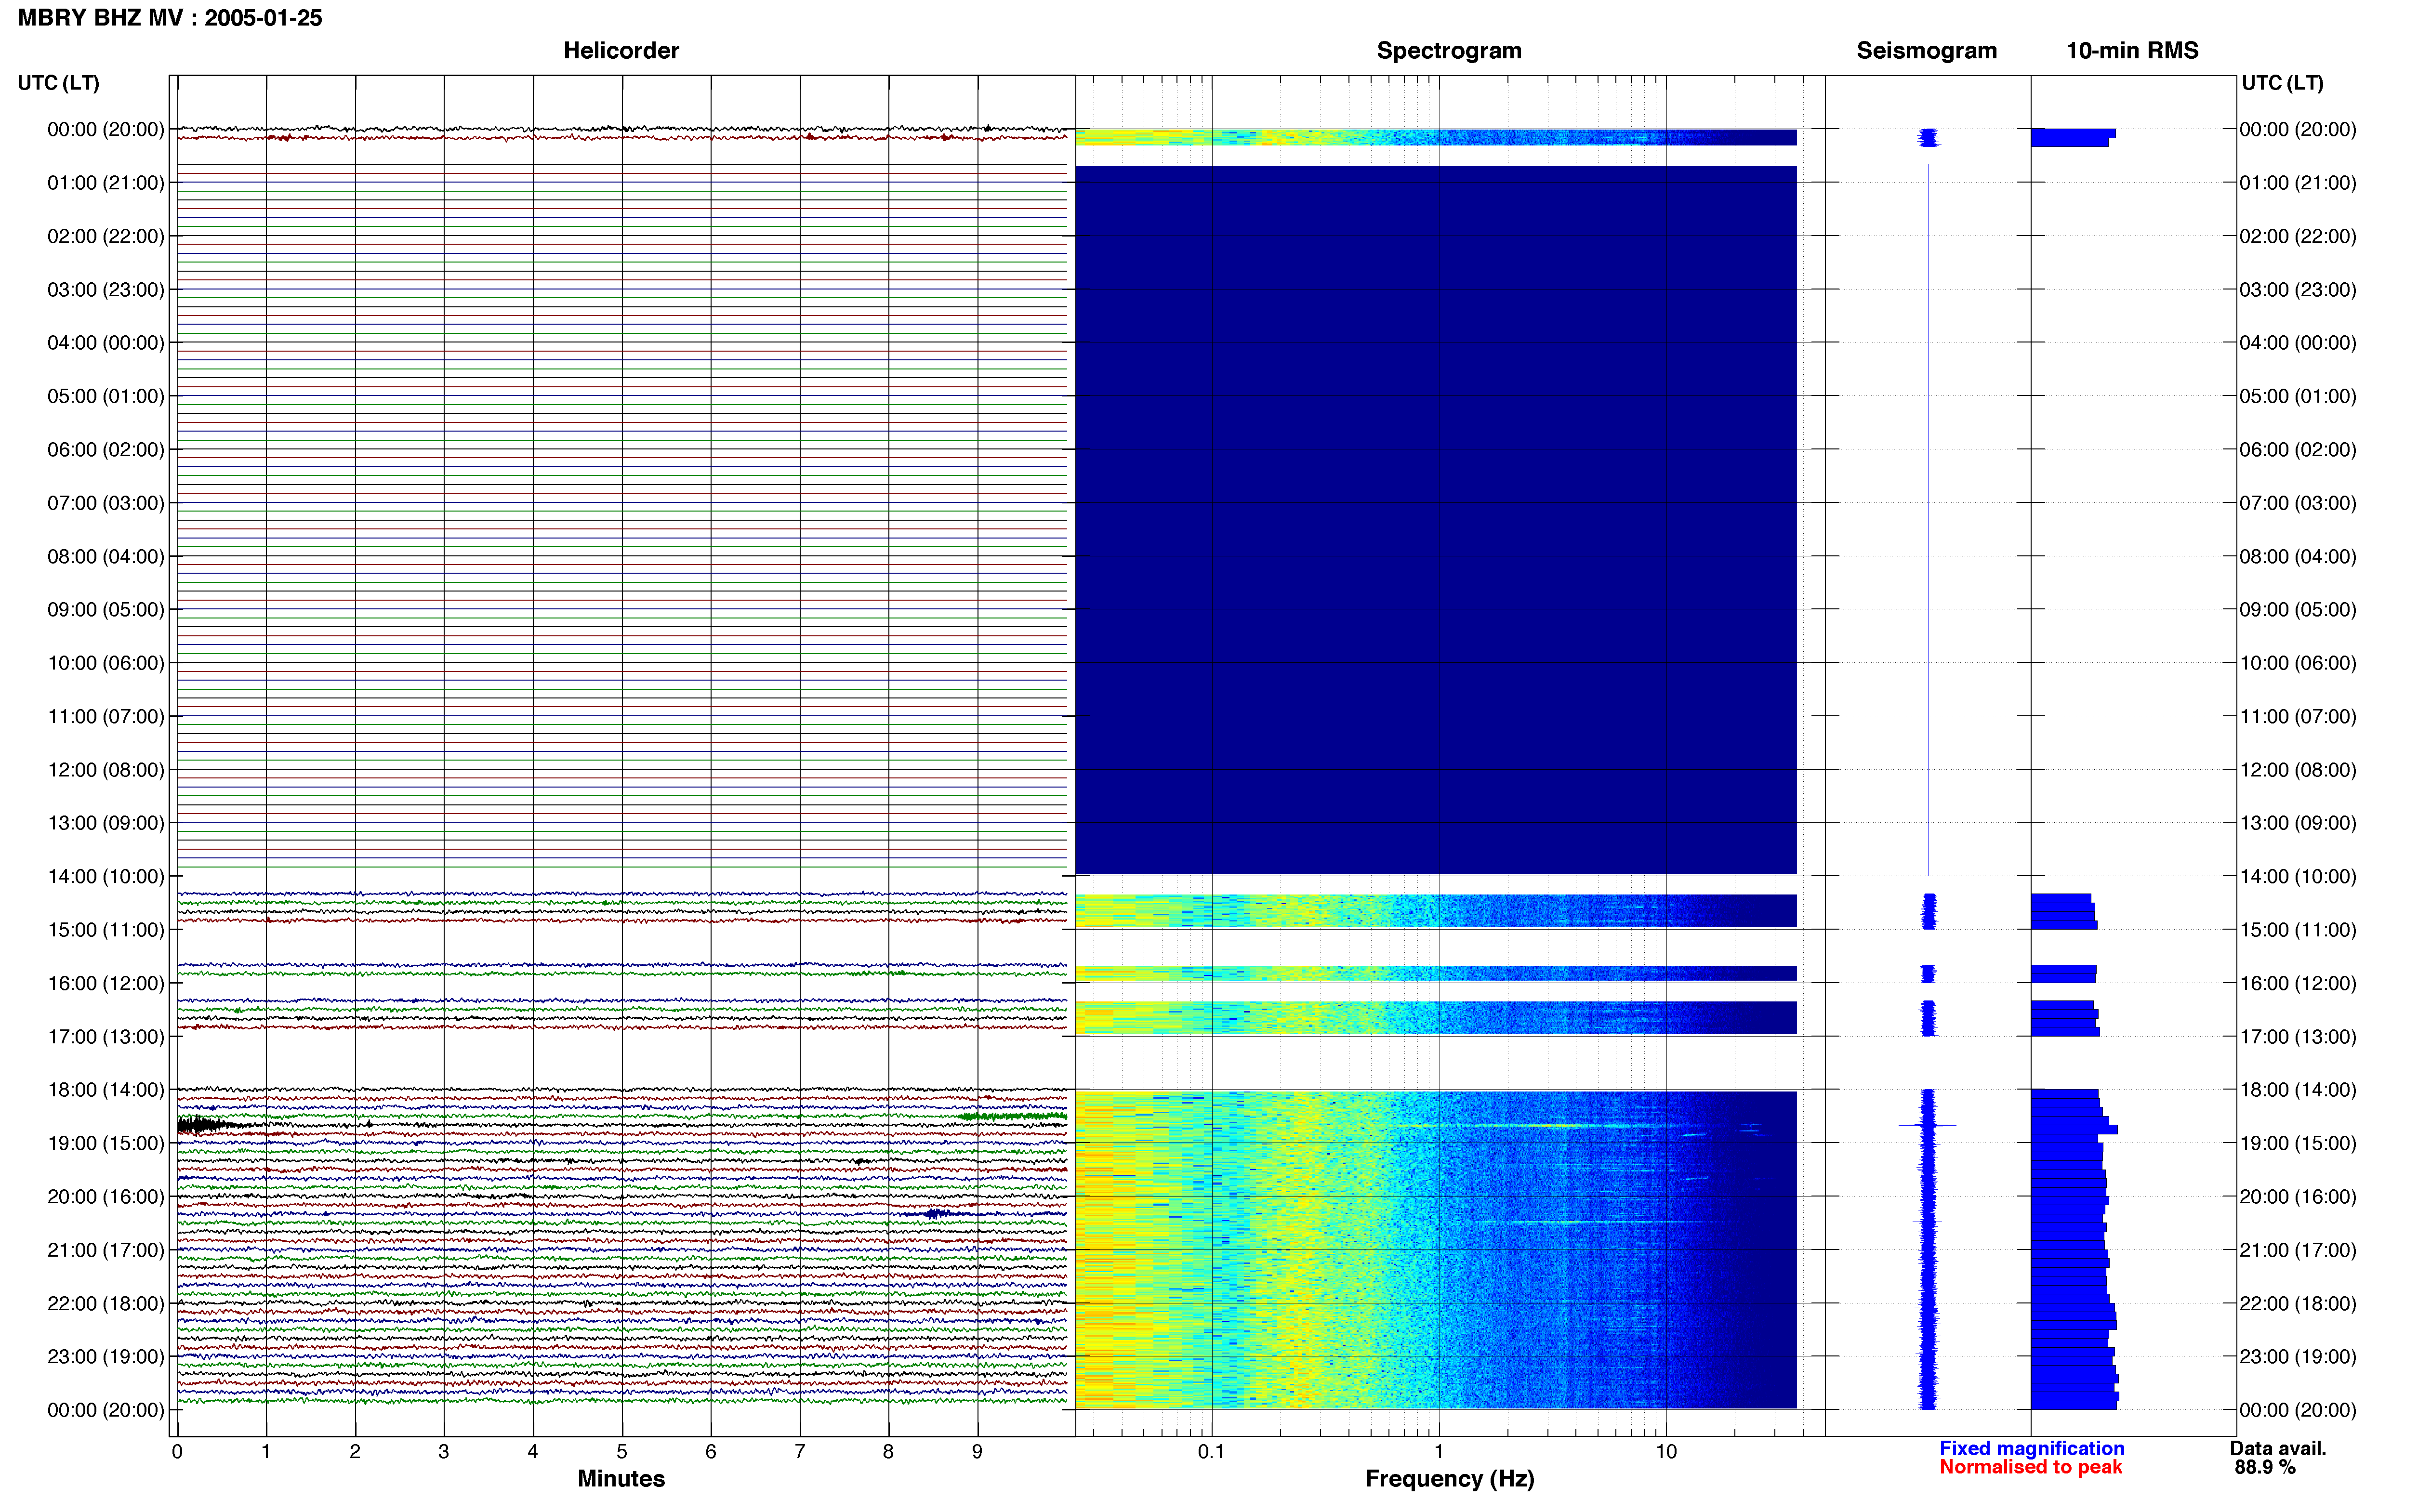Click the right '12:00 (08:00)' time label
2418x1512 pixels.
[2298, 770]
